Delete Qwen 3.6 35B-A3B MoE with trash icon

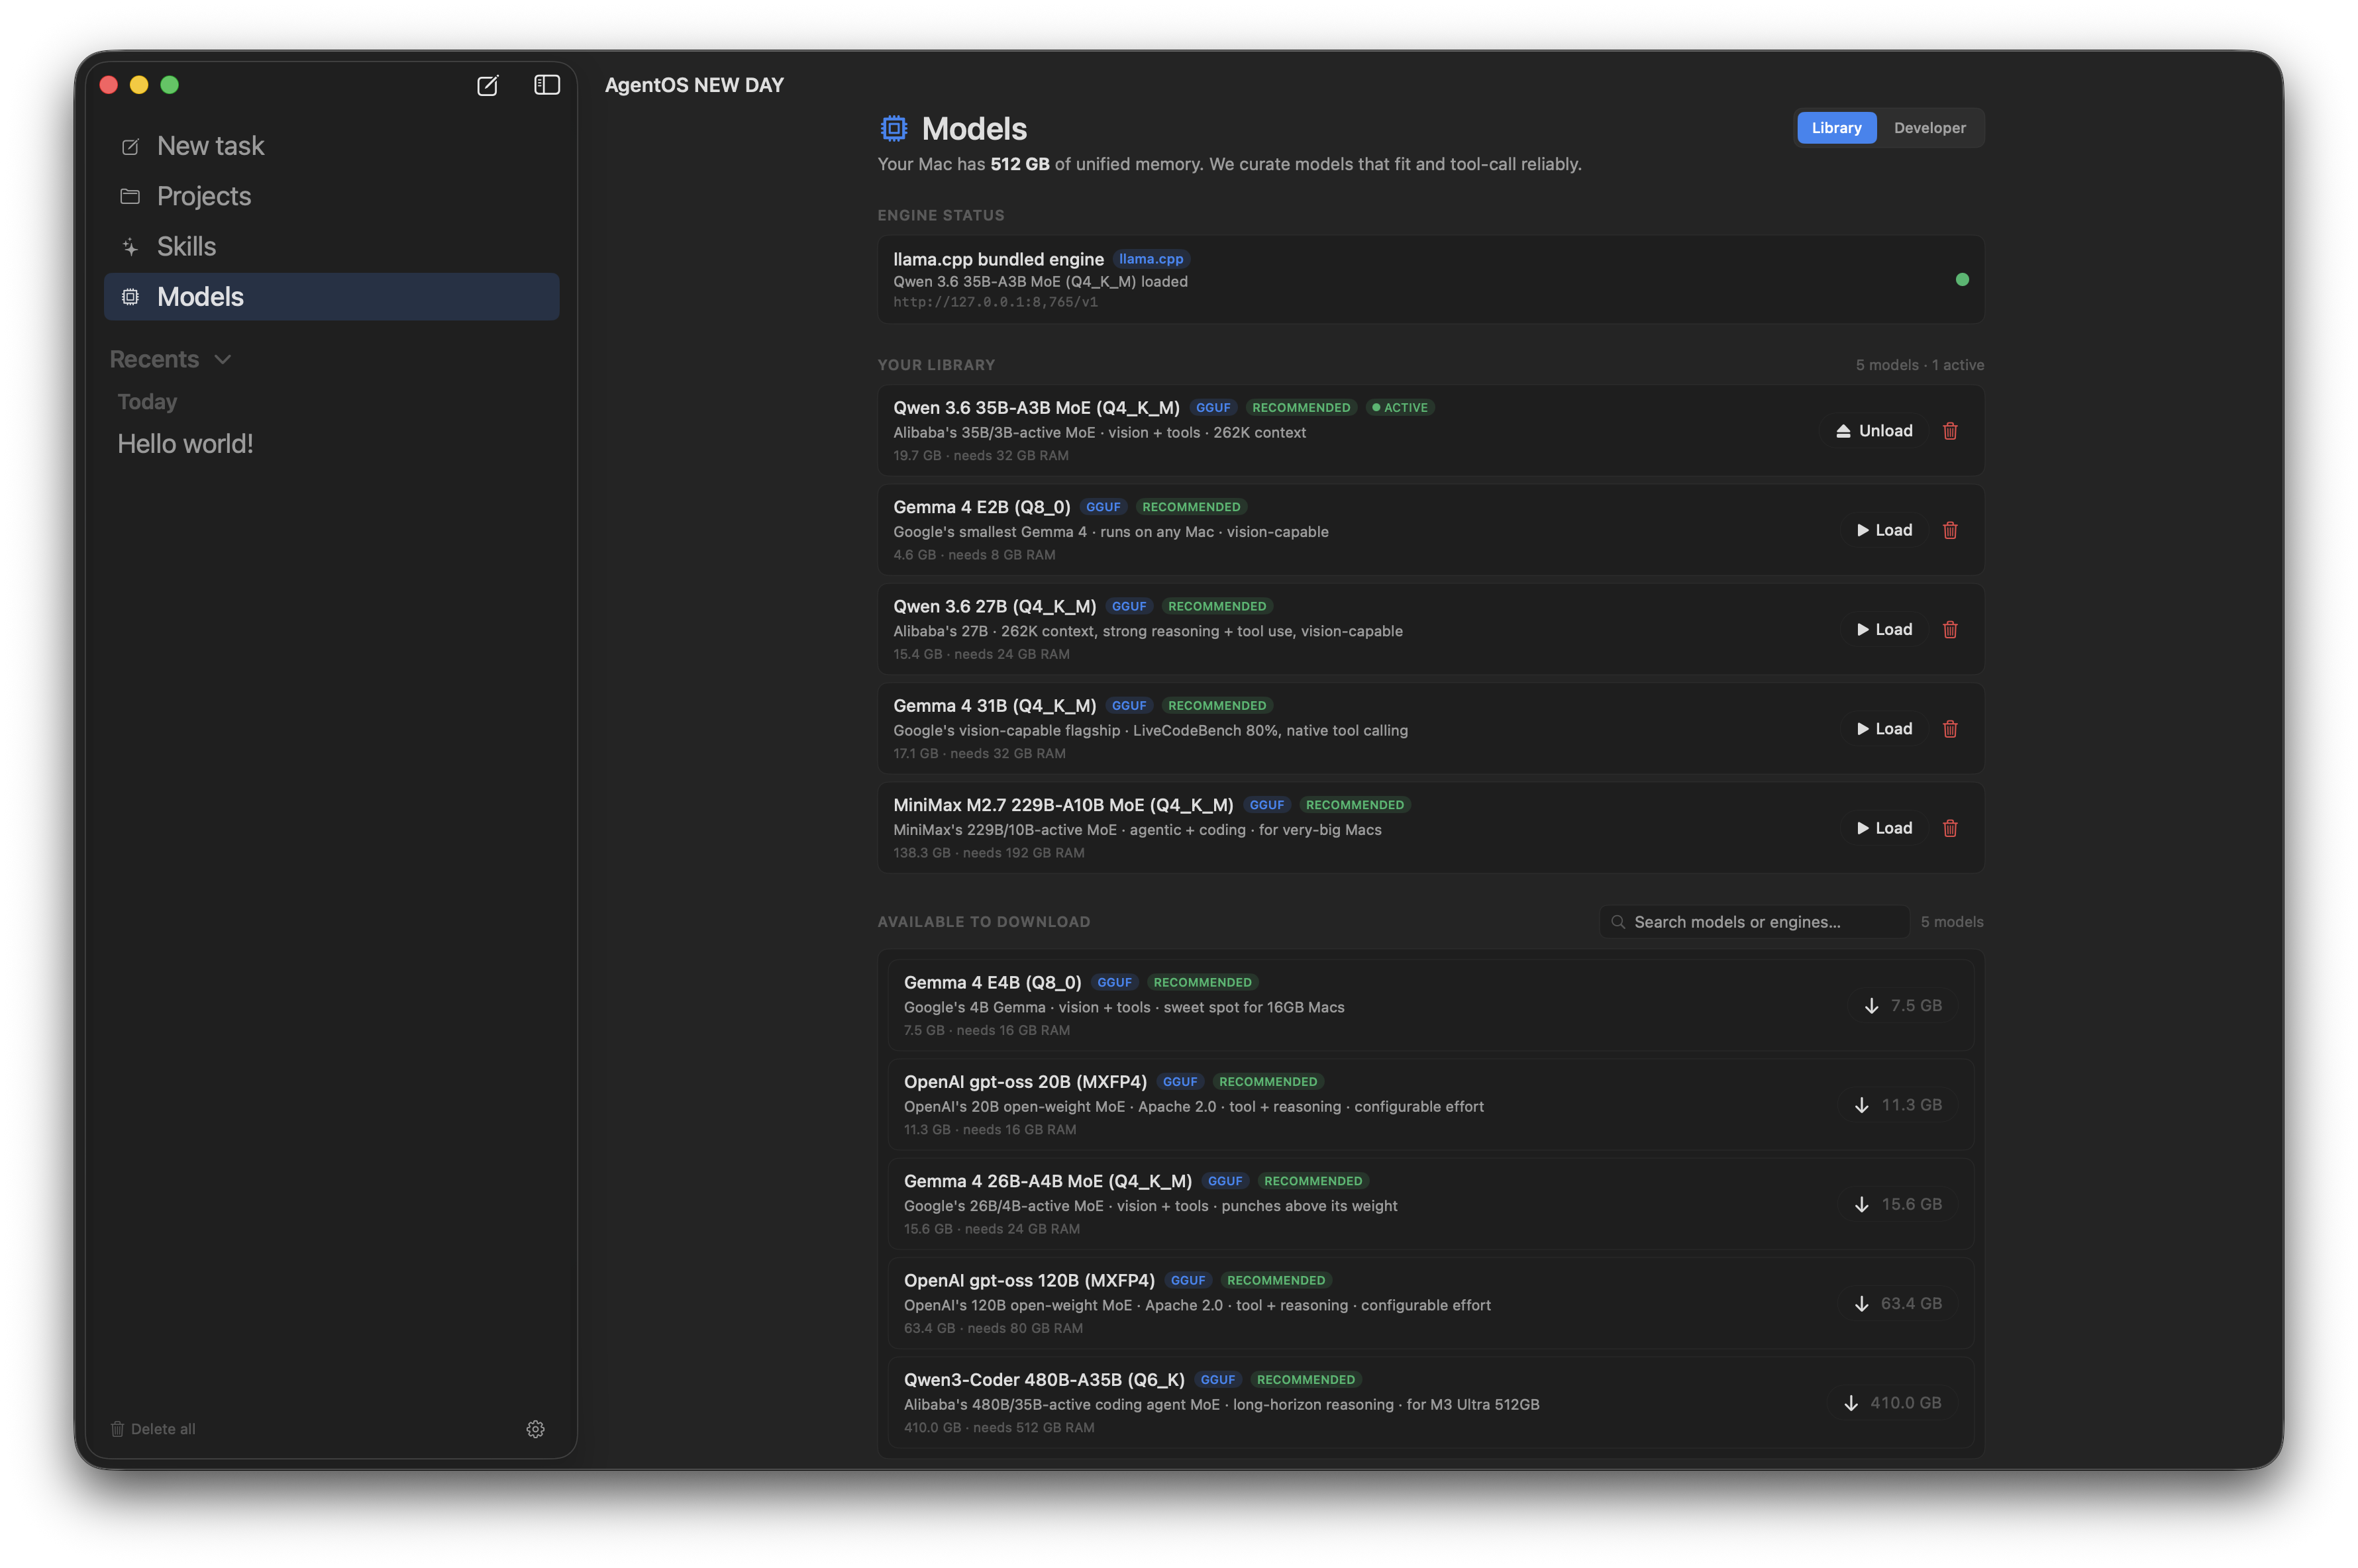click(1949, 431)
